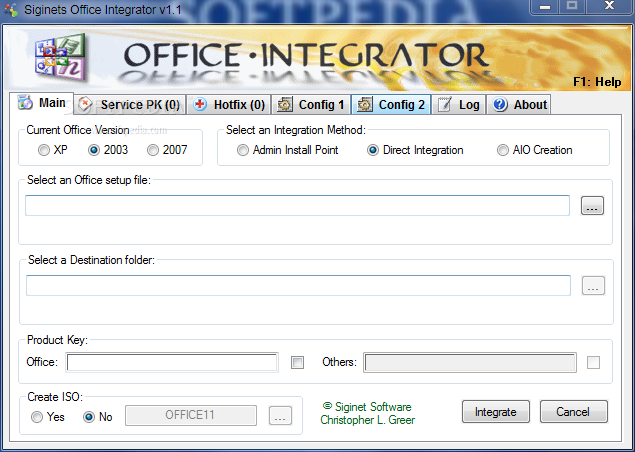This screenshot has width=635, height=452.
Task: Click the Christopher L. Greer text
Action: click(367, 420)
